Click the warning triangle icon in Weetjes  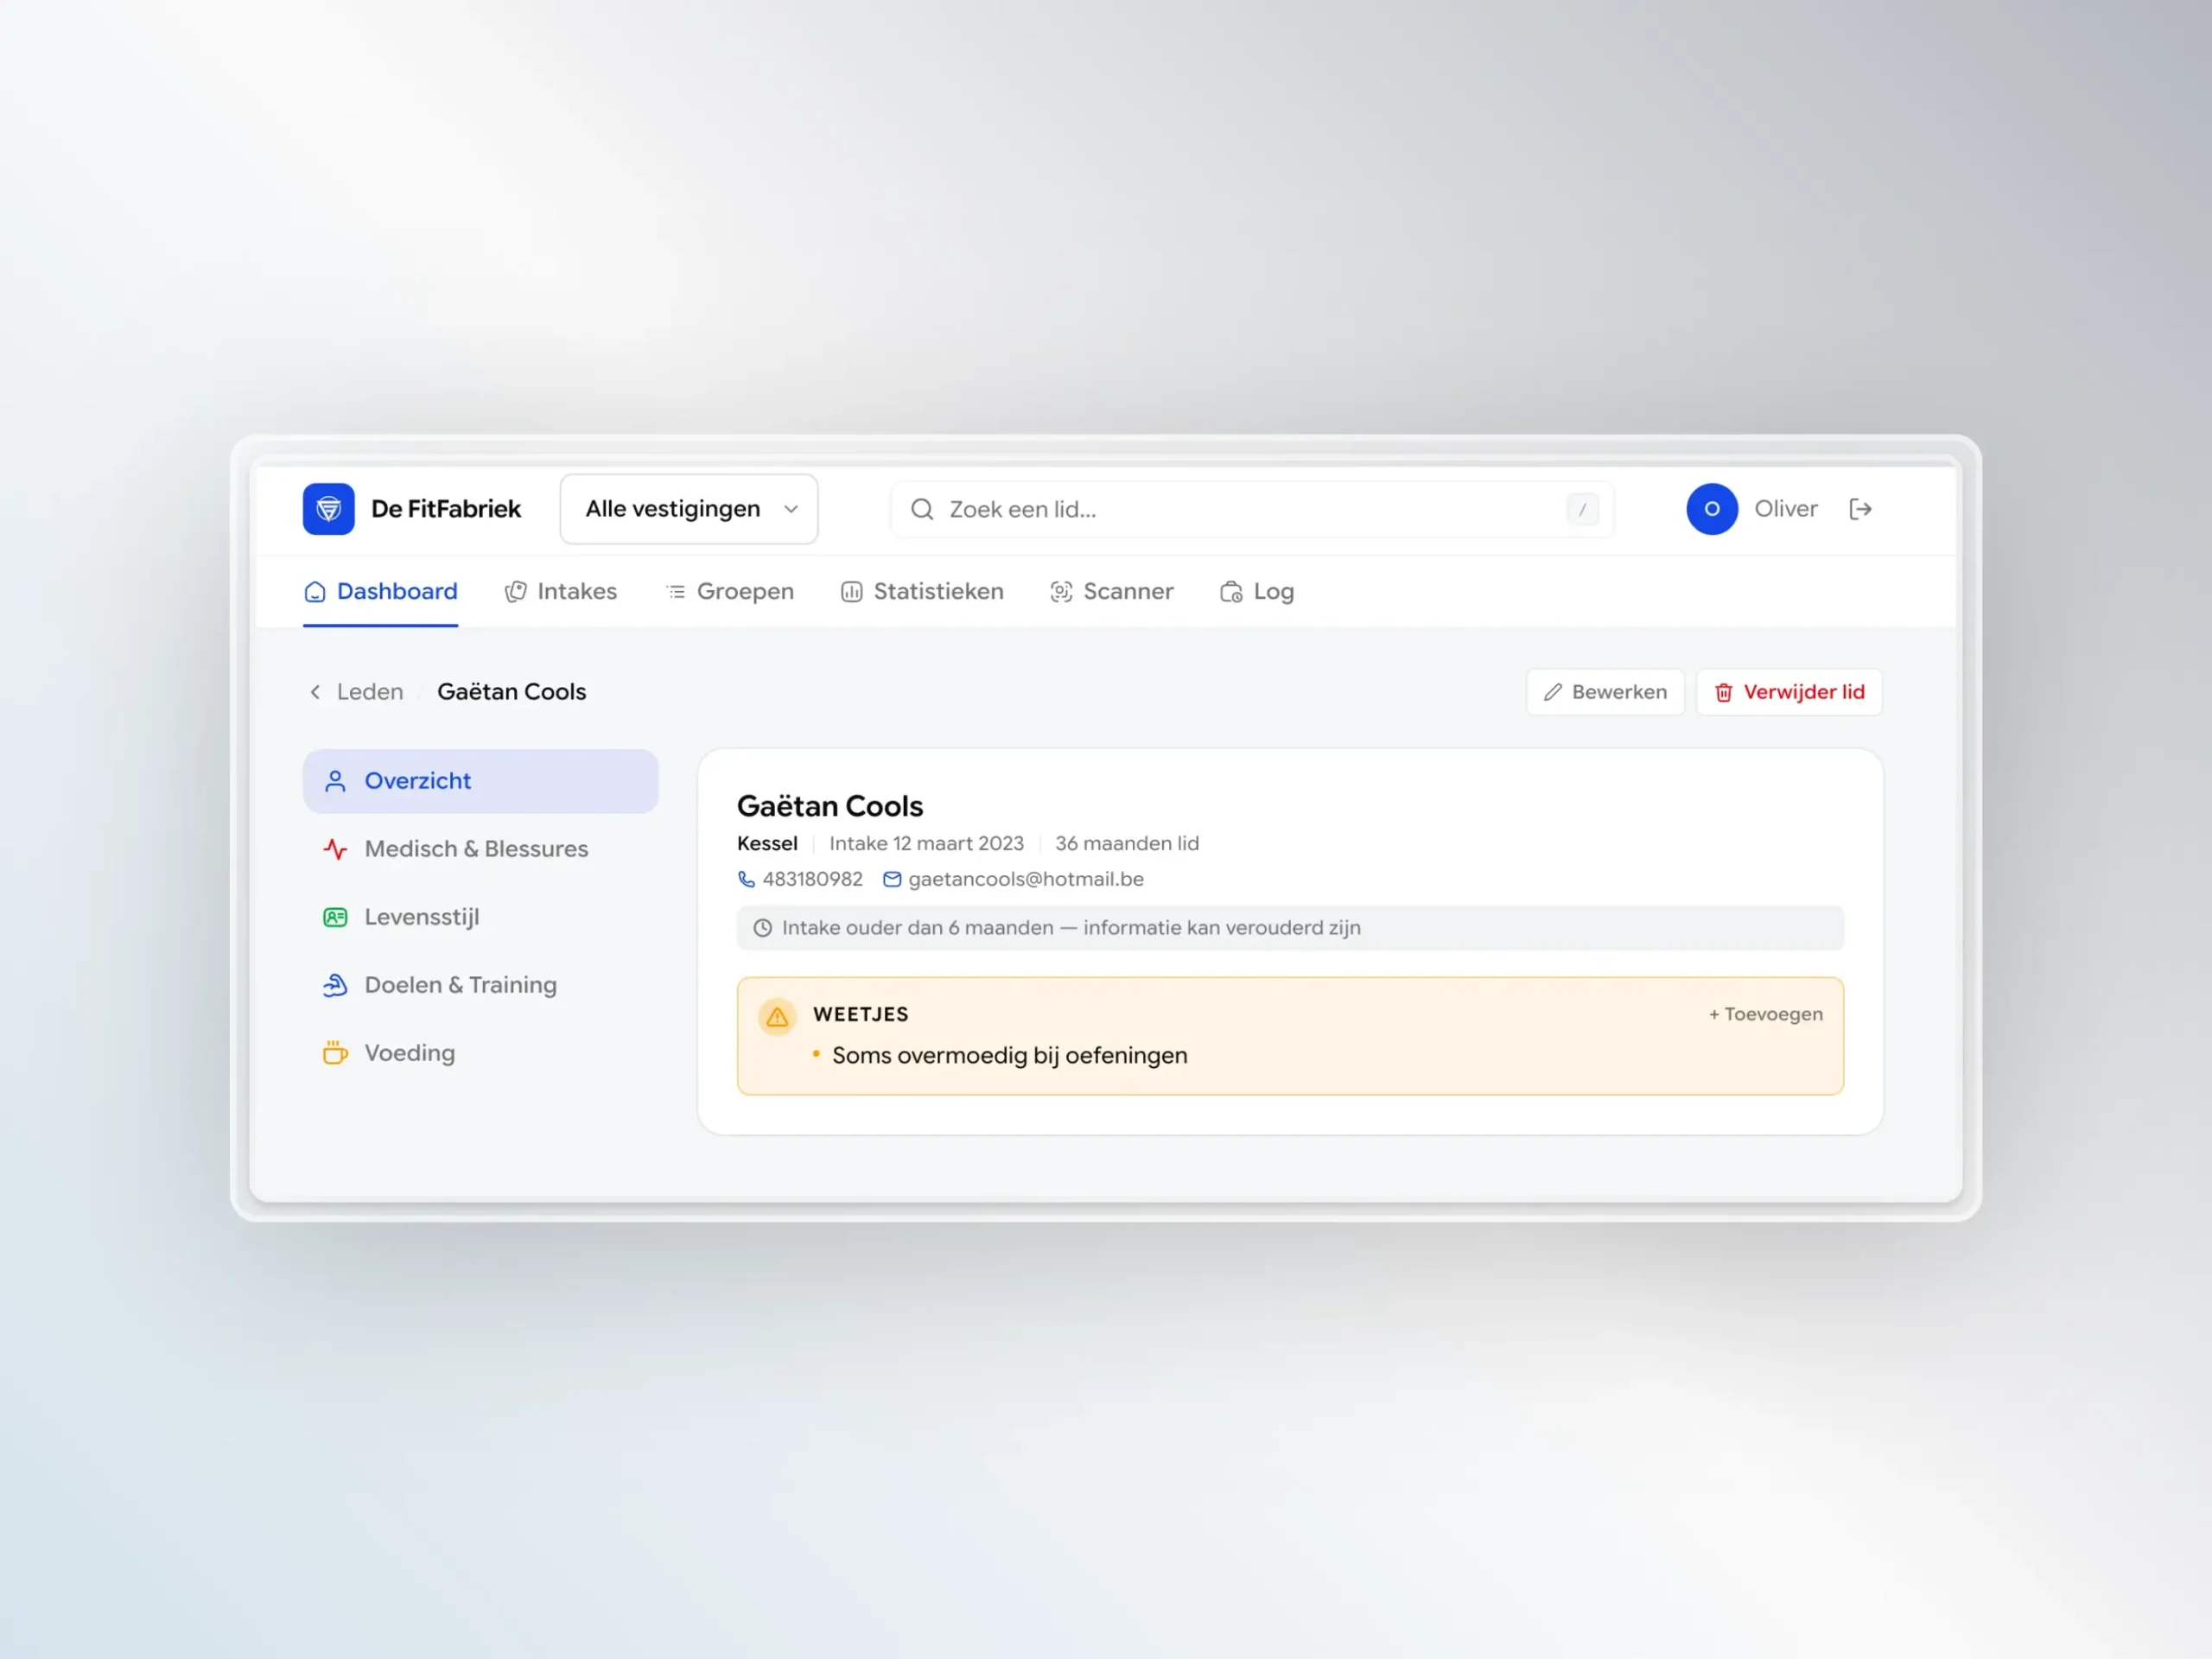click(x=777, y=1017)
